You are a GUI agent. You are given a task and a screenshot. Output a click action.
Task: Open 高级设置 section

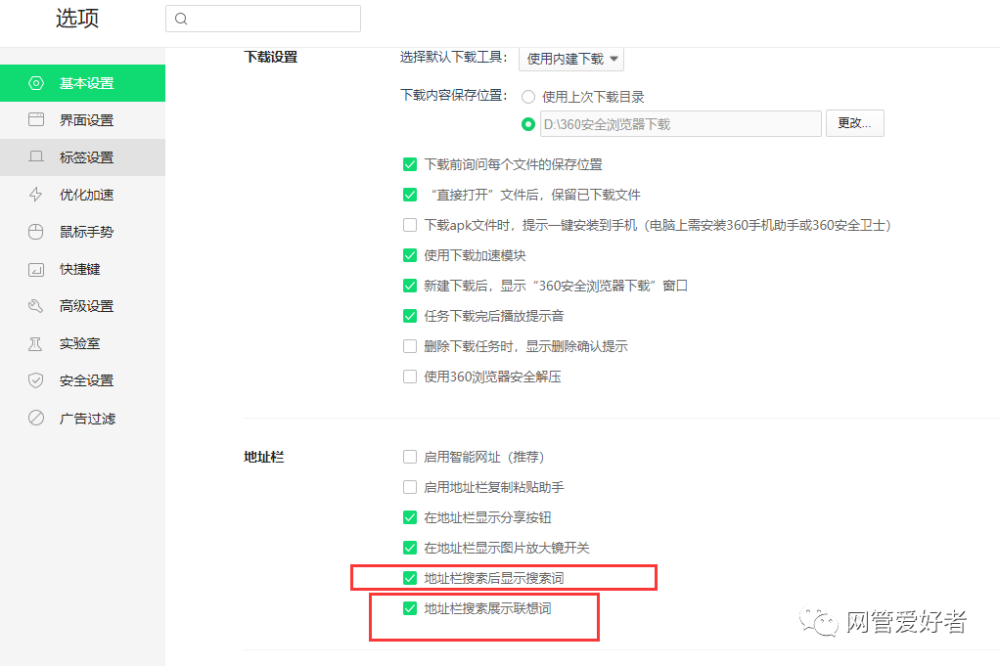point(82,306)
